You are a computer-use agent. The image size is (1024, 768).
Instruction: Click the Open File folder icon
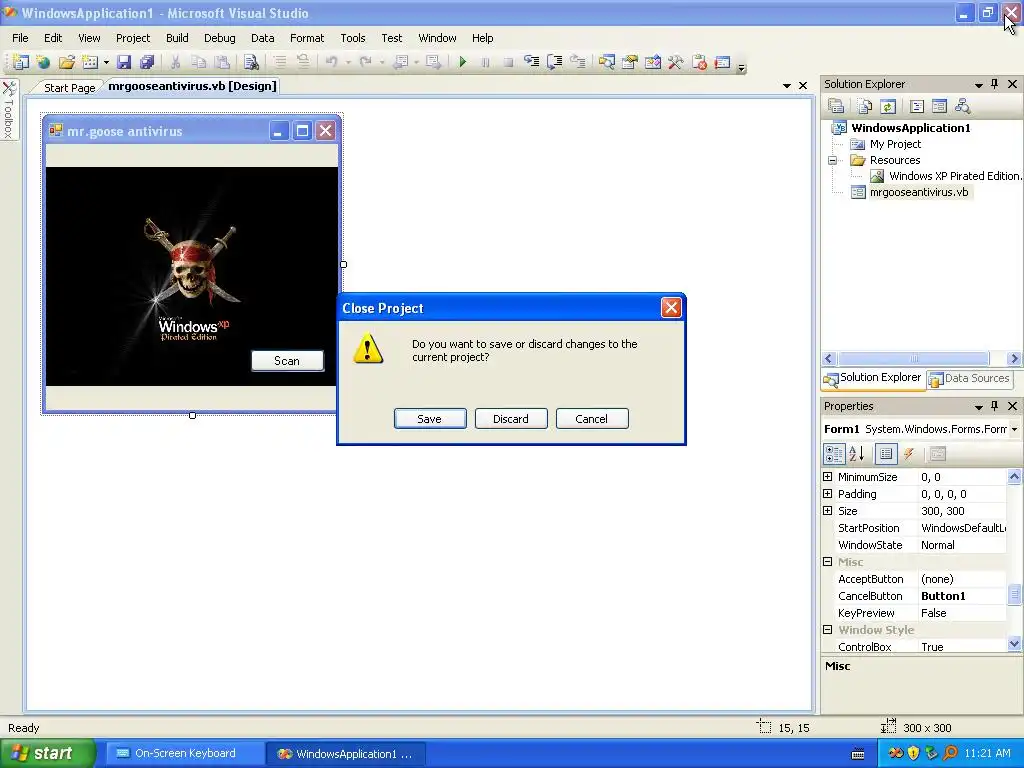click(67, 62)
